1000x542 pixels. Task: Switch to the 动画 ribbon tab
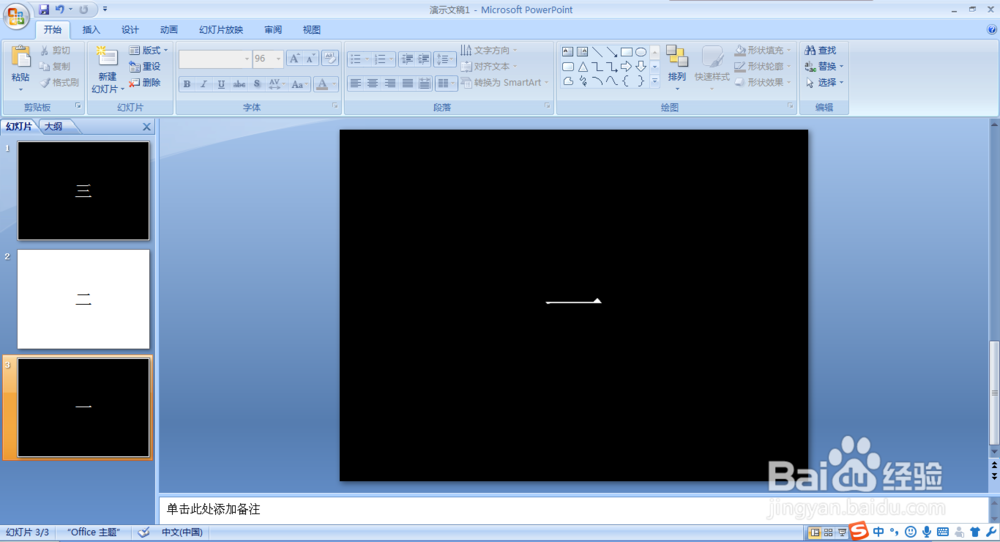(x=169, y=30)
